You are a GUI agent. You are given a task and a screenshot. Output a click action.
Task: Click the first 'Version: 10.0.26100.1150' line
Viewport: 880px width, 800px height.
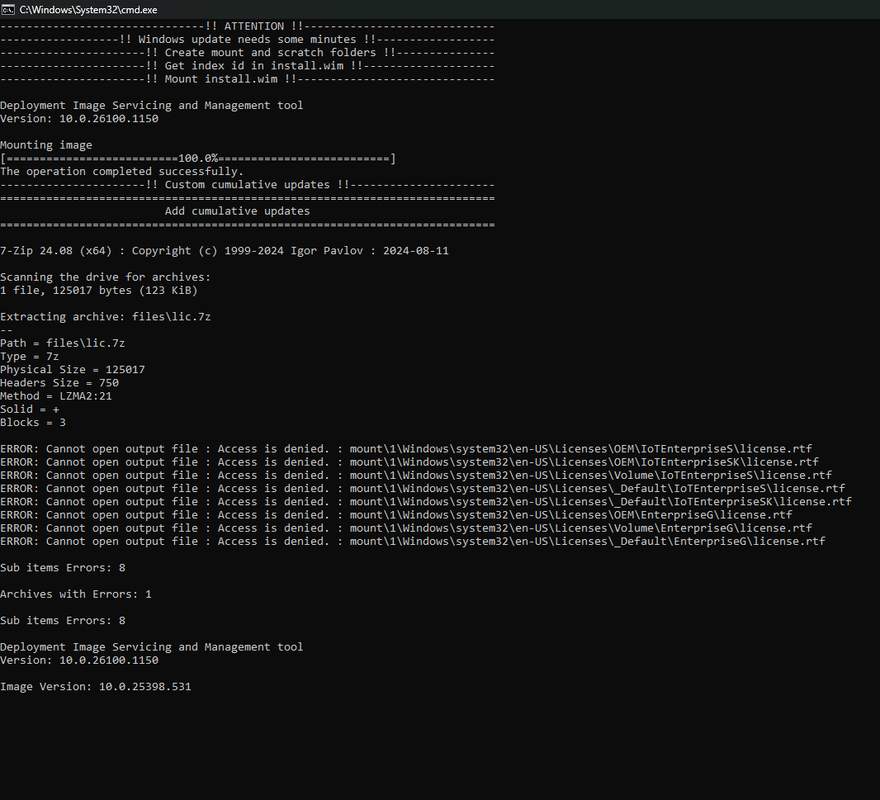tap(79, 119)
